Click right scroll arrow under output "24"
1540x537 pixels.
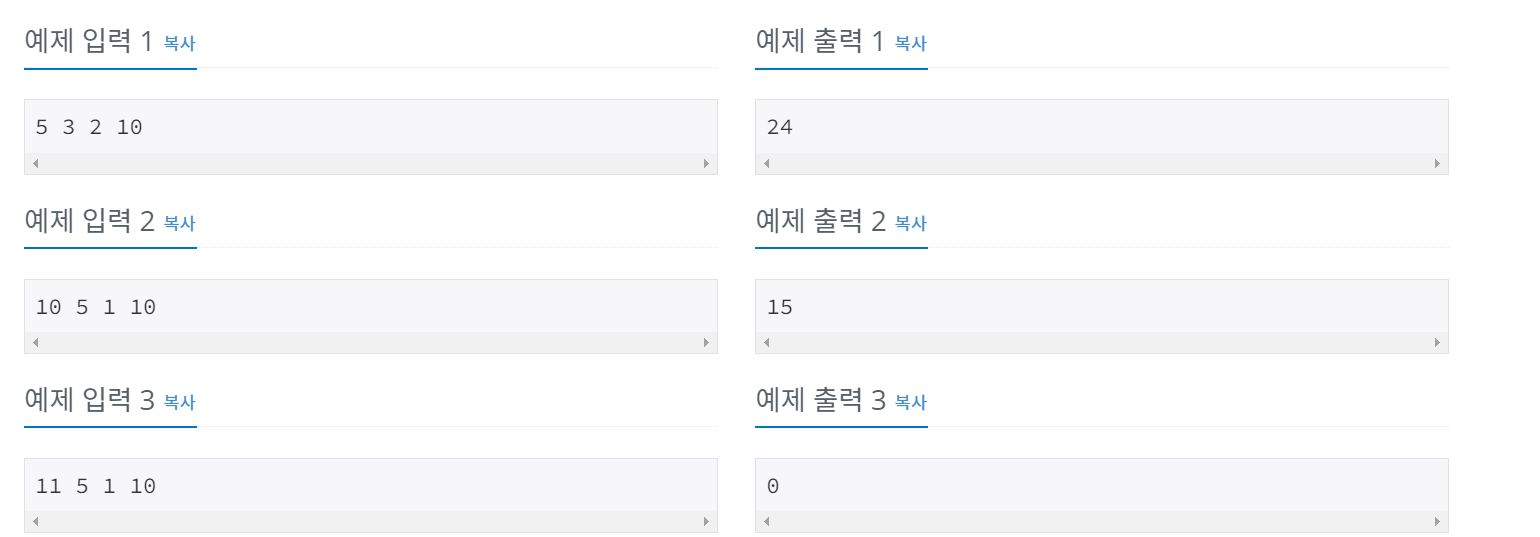coord(1437,163)
